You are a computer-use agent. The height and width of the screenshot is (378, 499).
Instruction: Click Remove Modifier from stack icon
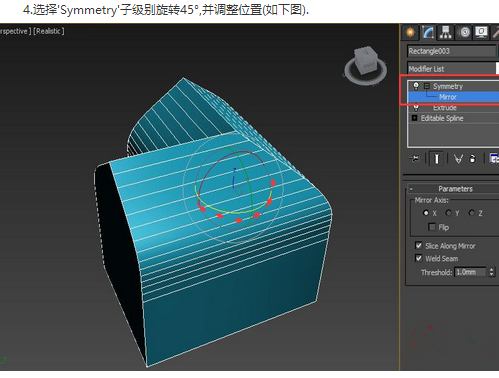tap(472, 159)
